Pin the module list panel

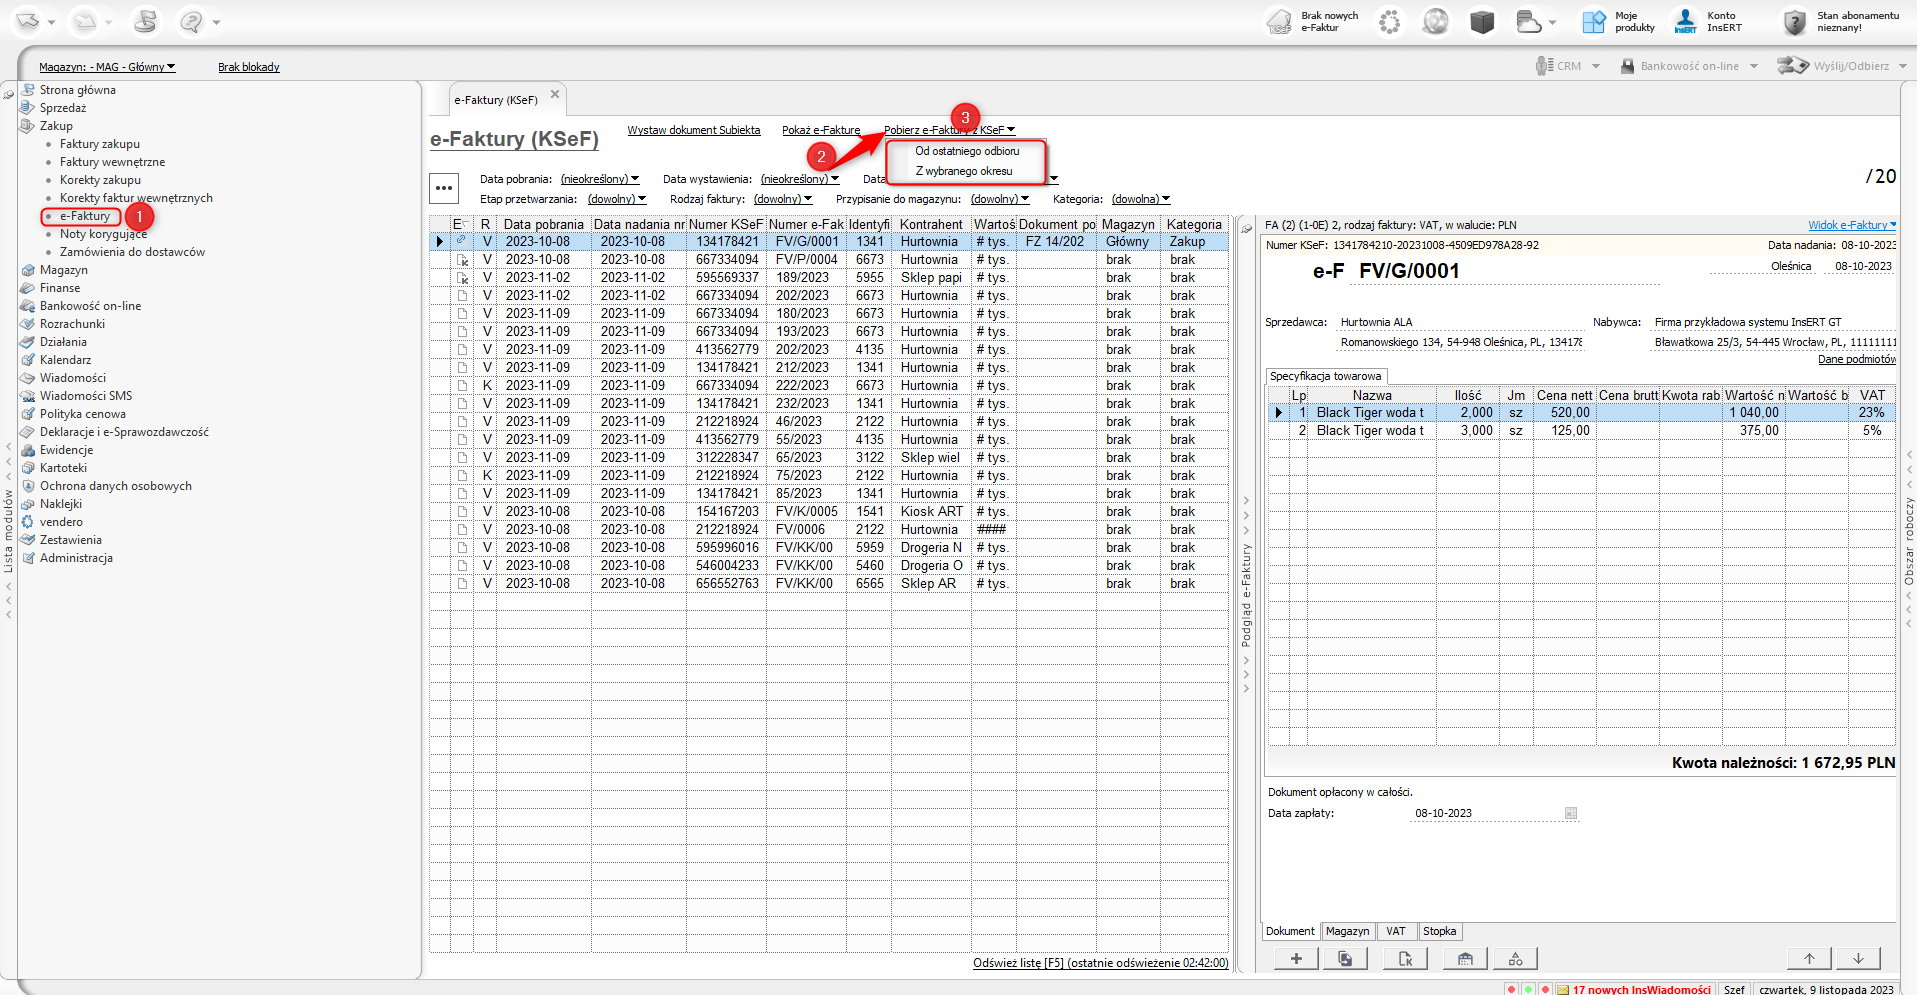pos(9,94)
